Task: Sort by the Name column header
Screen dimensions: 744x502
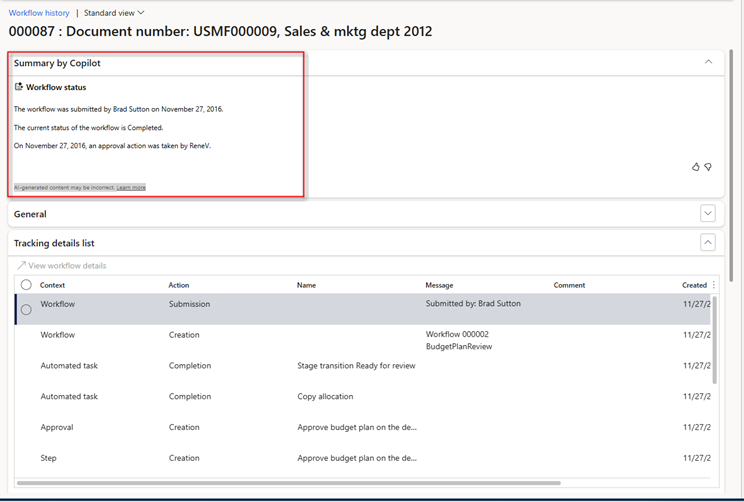Action: click(x=307, y=285)
